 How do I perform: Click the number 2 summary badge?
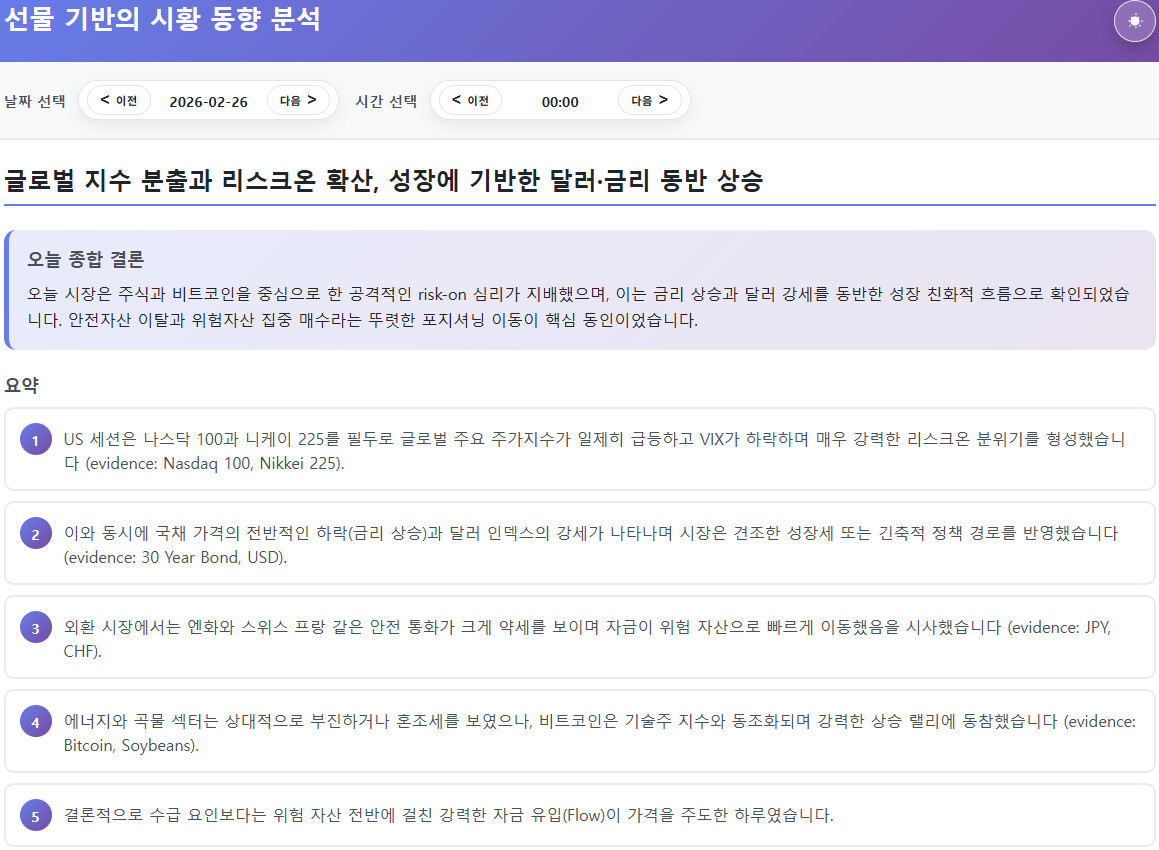(35, 535)
